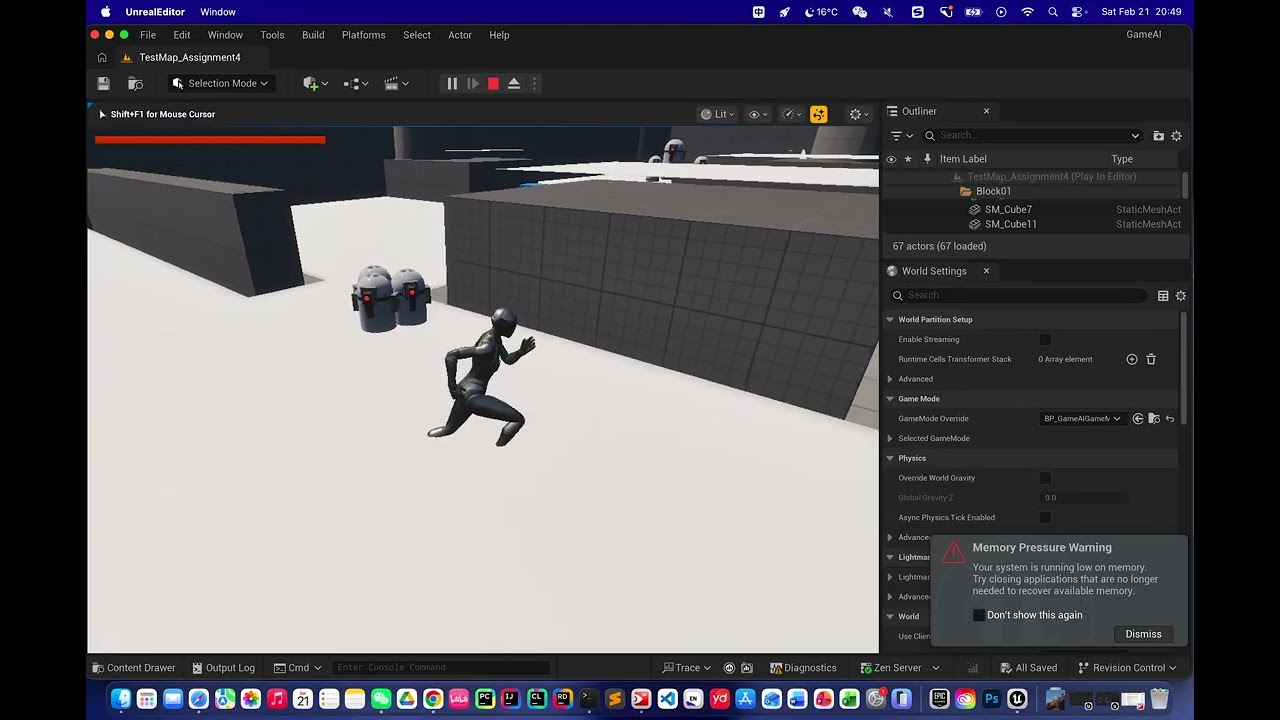
Task: Check Don't show this again
Action: [x=979, y=615]
